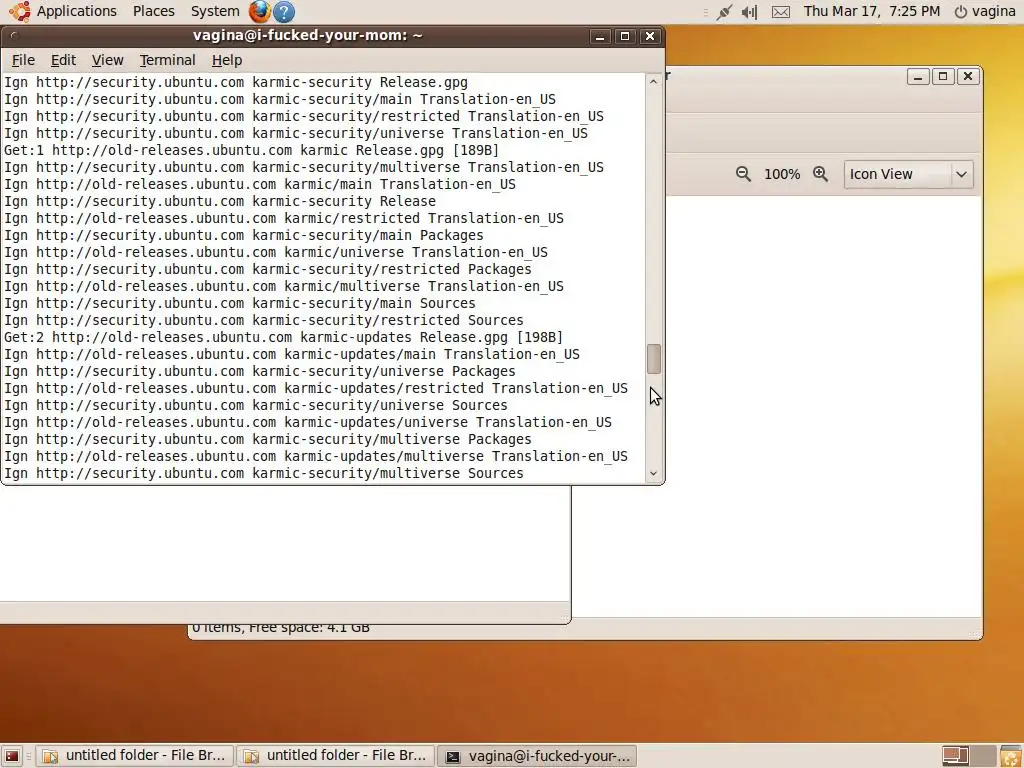
Task: Reset file browser zoom at 100%
Action: pos(782,174)
